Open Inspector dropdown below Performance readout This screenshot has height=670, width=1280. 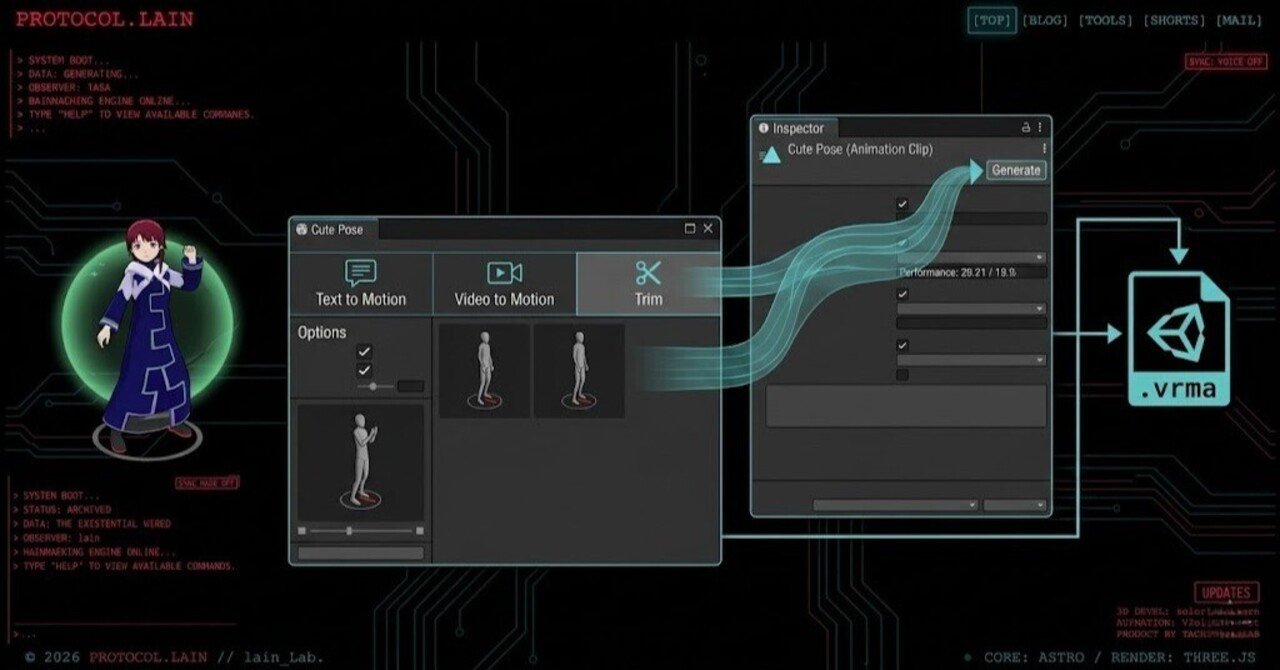click(x=972, y=309)
